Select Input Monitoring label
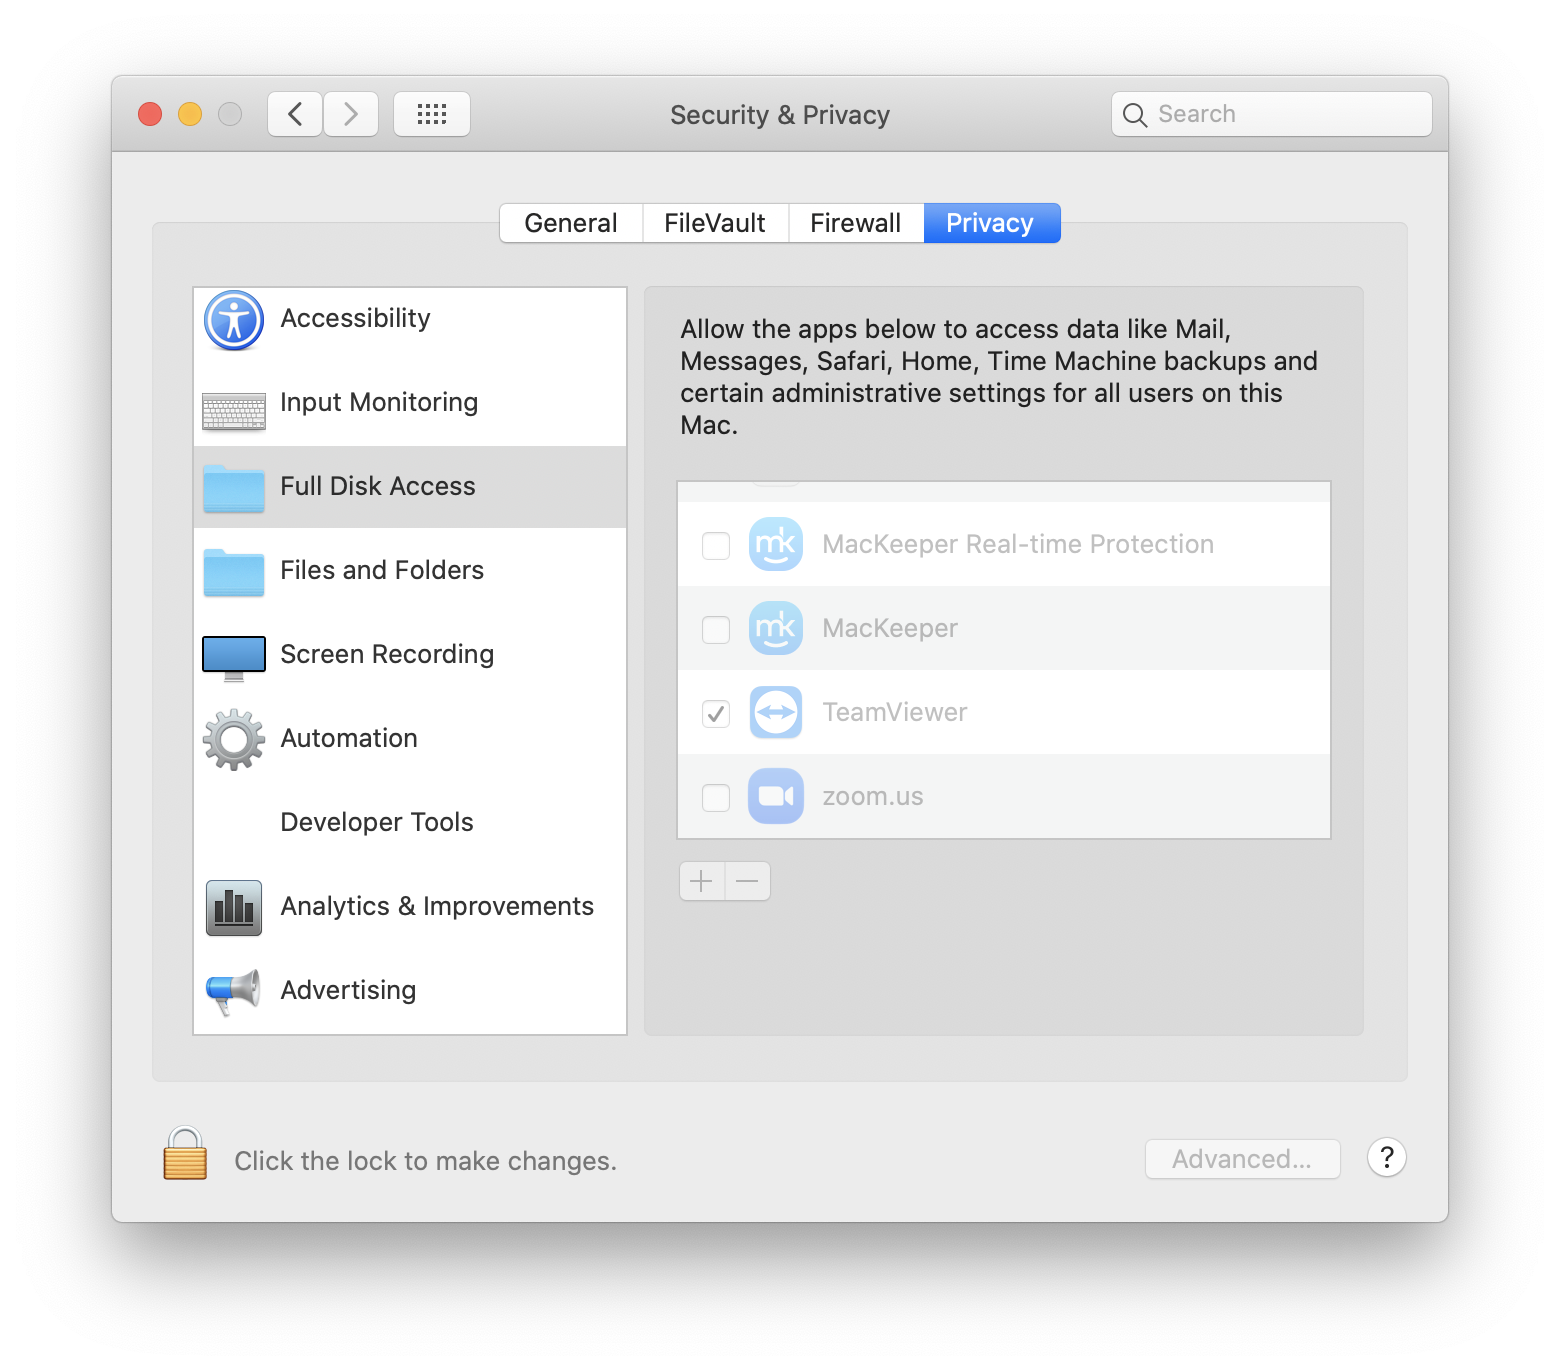This screenshot has width=1560, height=1370. [x=379, y=402]
